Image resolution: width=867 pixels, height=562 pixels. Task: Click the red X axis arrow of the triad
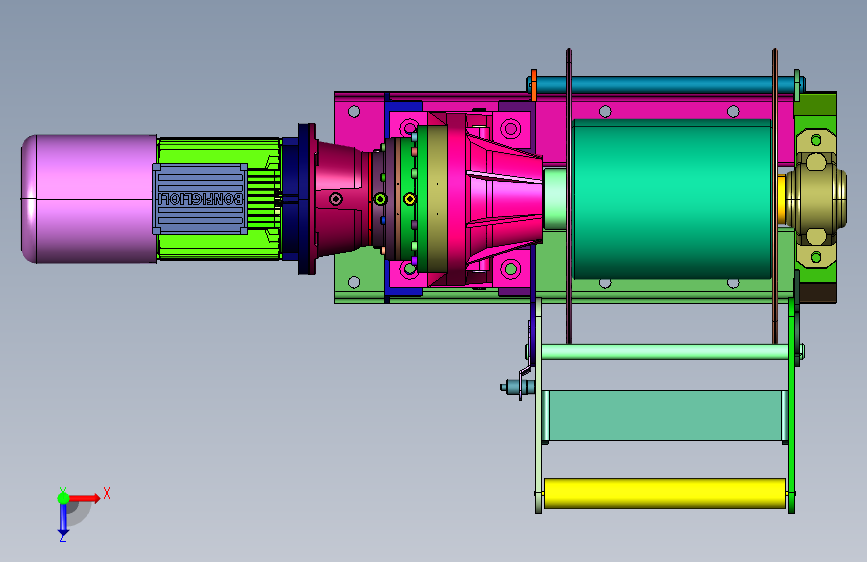click(x=86, y=498)
